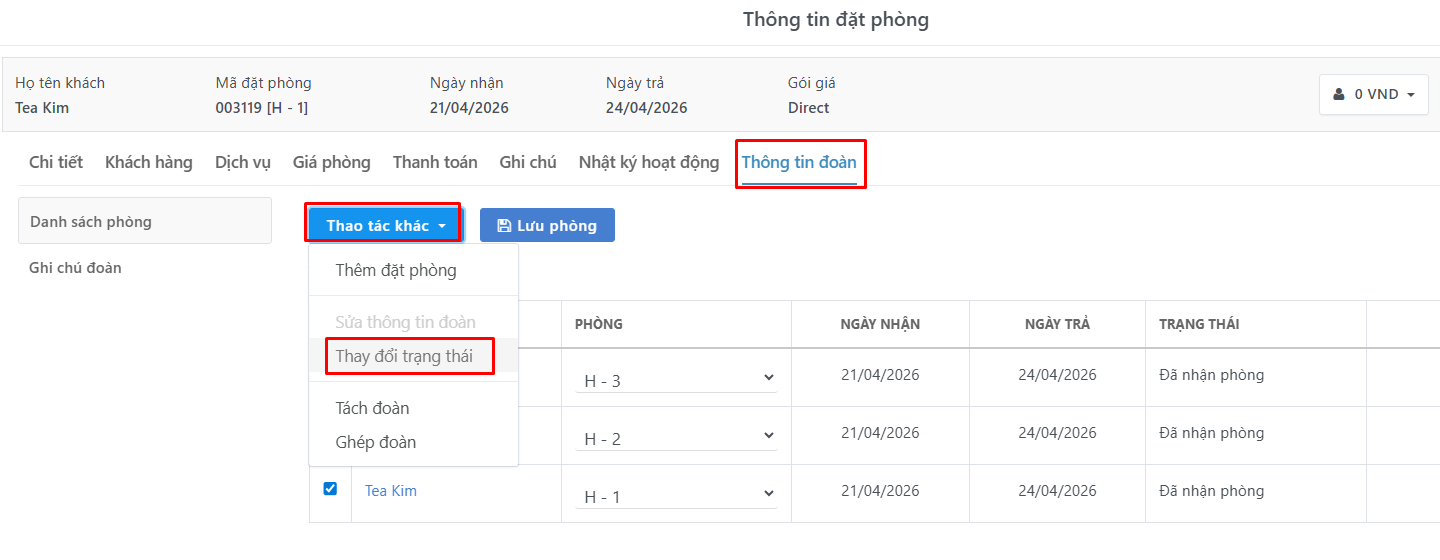Switch to the Chi tiết tab
Screen dimensions: 1440x560
(x=56, y=162)
